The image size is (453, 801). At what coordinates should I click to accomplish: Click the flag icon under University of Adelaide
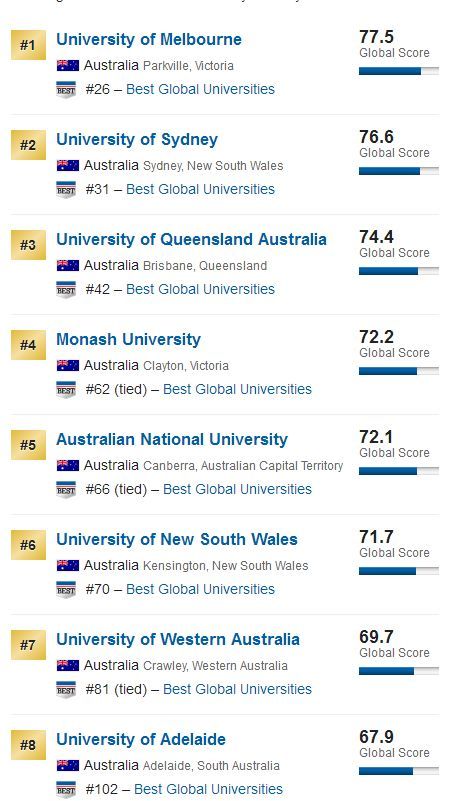[68, 766]
